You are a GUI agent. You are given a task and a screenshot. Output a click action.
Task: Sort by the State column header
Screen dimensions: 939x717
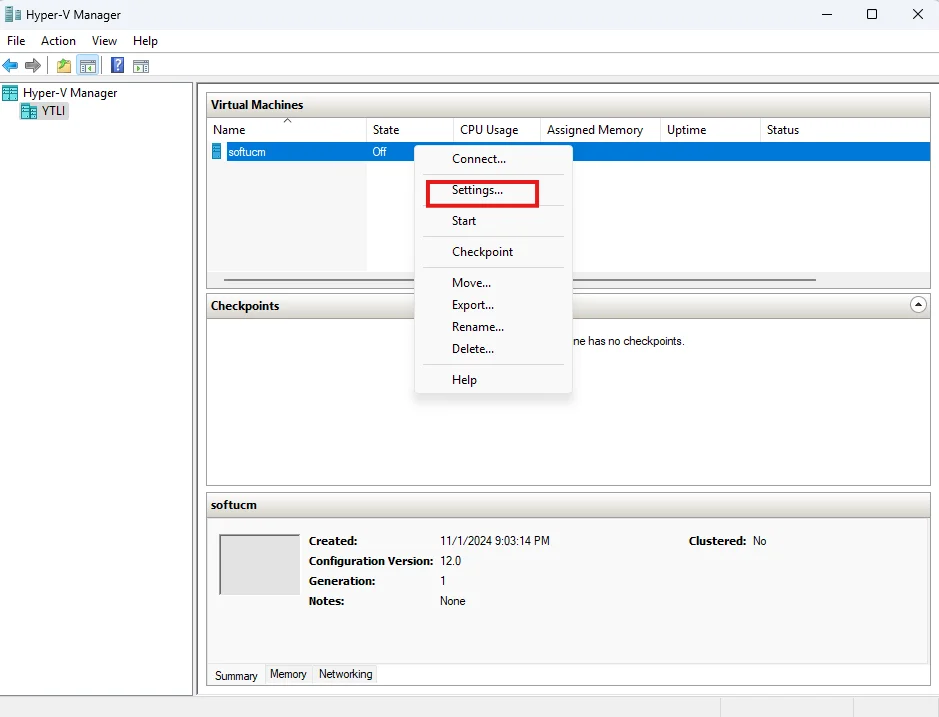point(410,130)
